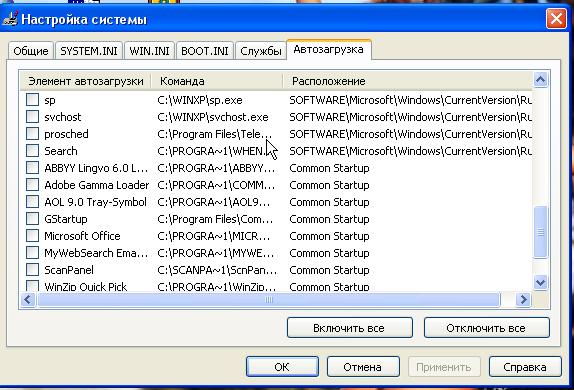Image resolution: width=574 pixels, height=390 pixels.
Task: Switch to the Общие tab
Action: coord(31,51)
